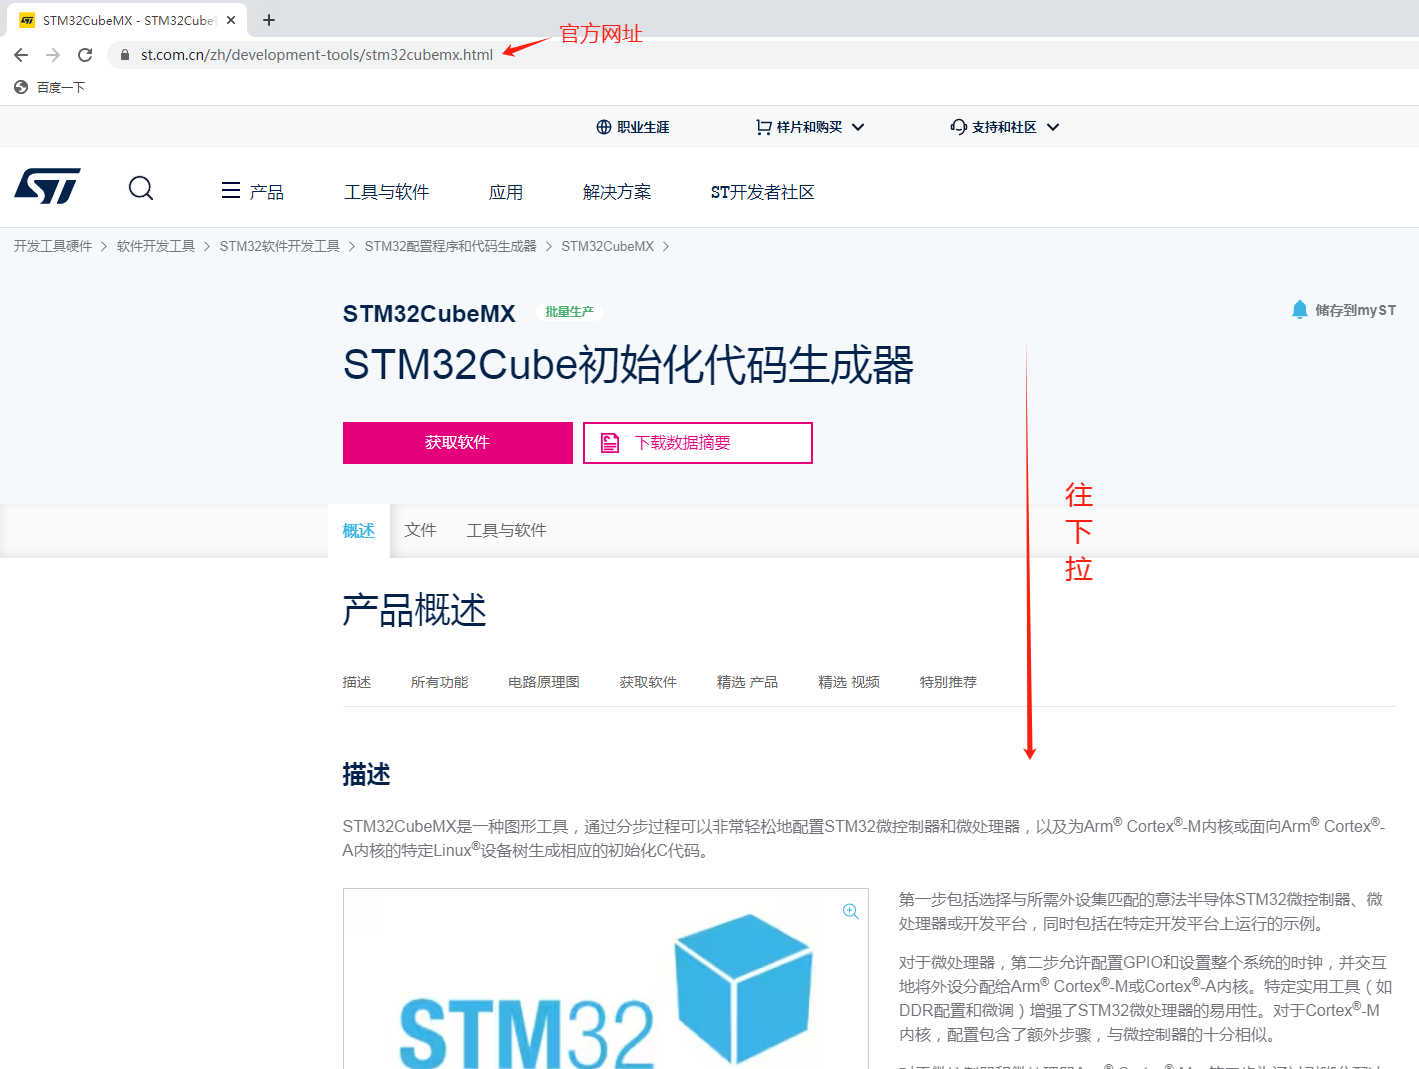The image size is (1419, 1069).
Task: Jump to 描述 section anchor
Action: click(357, 682)
